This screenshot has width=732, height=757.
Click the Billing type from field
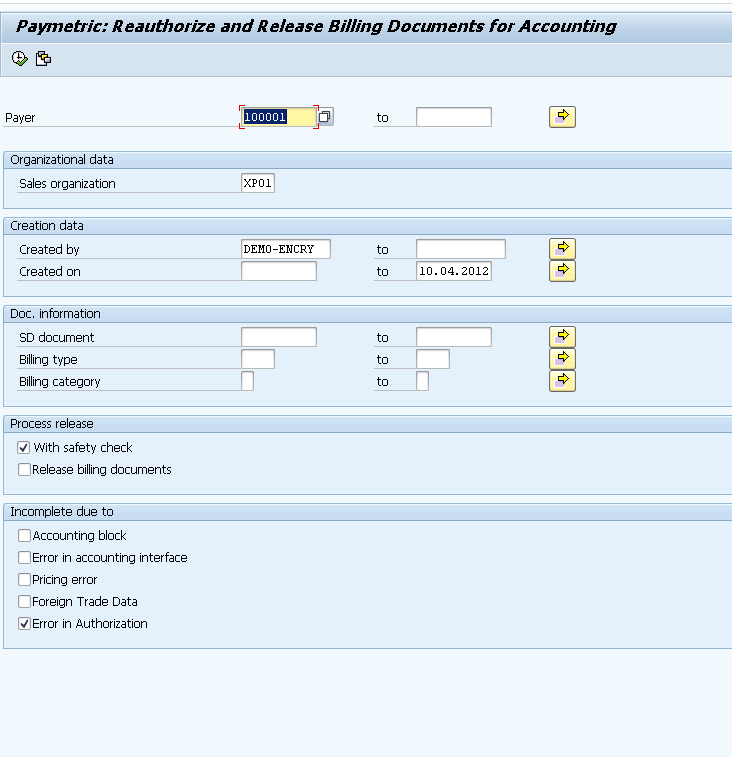click(258, 359)
